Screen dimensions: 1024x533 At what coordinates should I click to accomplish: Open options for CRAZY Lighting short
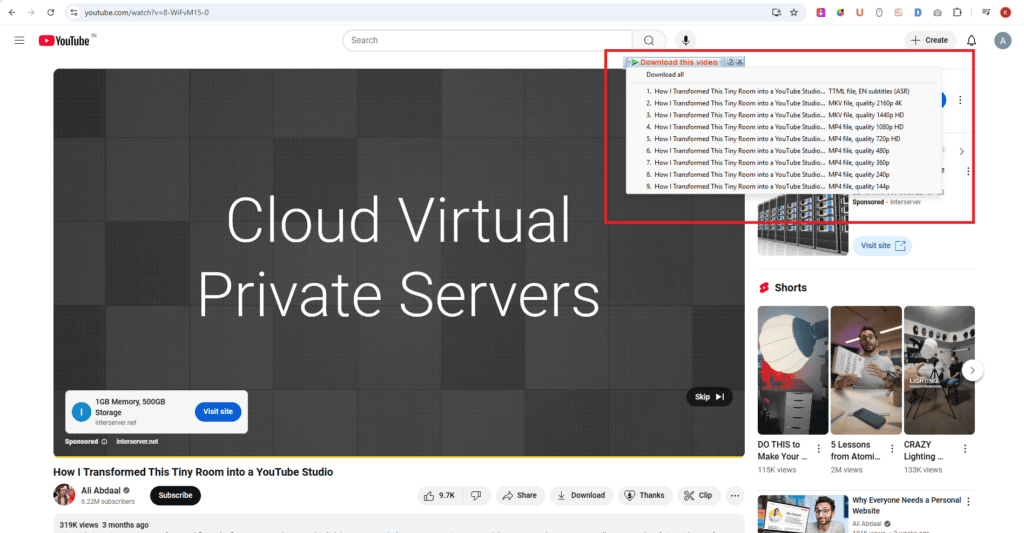[965, 449]
